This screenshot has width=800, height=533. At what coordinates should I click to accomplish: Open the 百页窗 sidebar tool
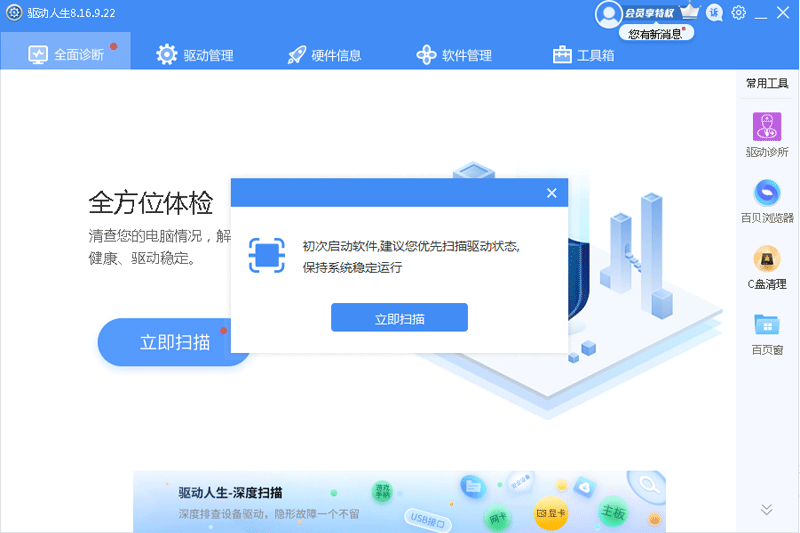767,326
